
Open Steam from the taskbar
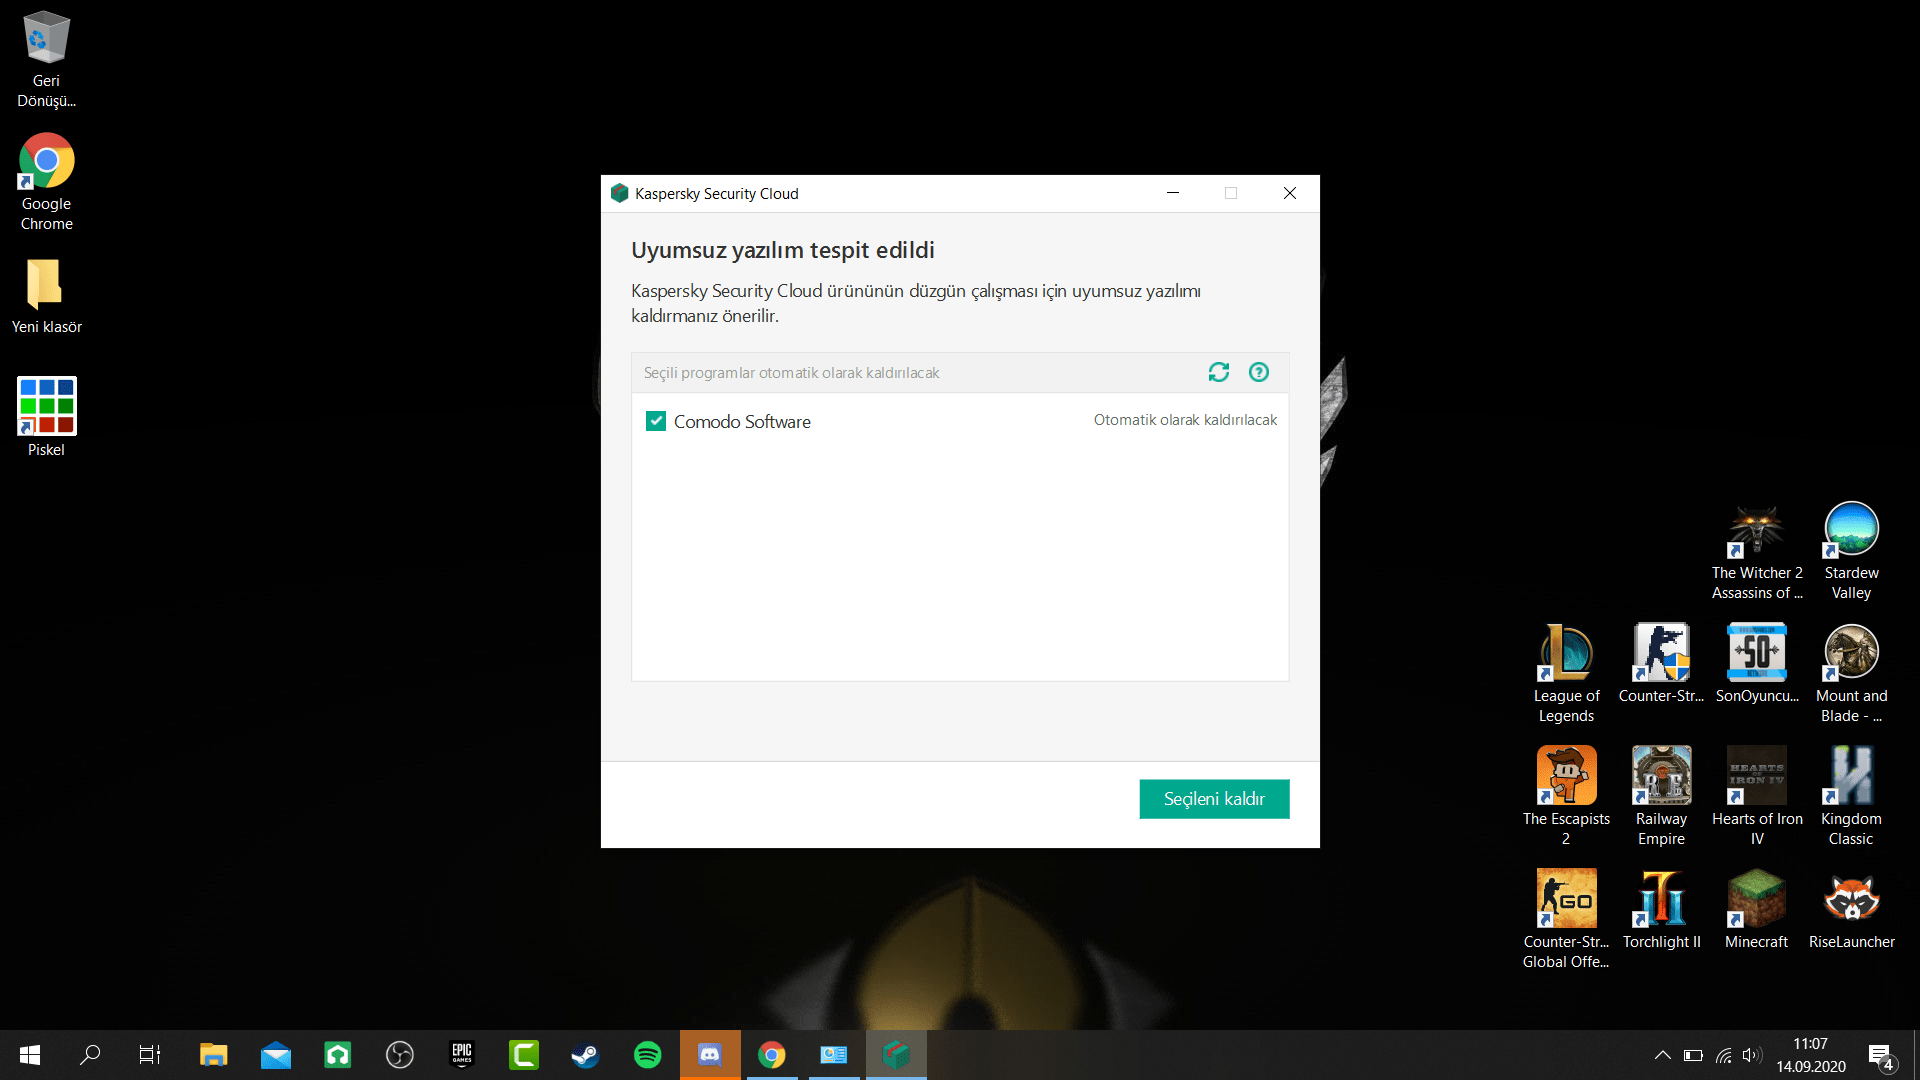(585, 1054)
